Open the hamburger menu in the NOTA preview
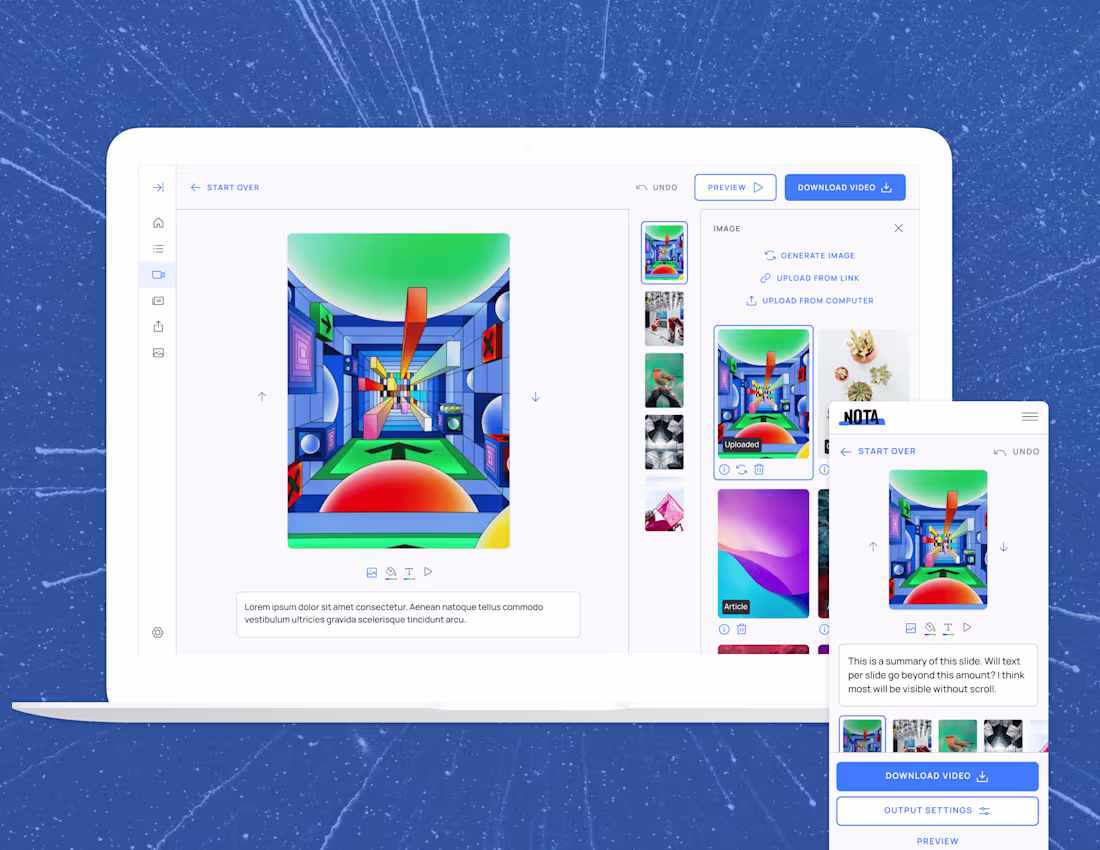 click(x=1030, y=417)
